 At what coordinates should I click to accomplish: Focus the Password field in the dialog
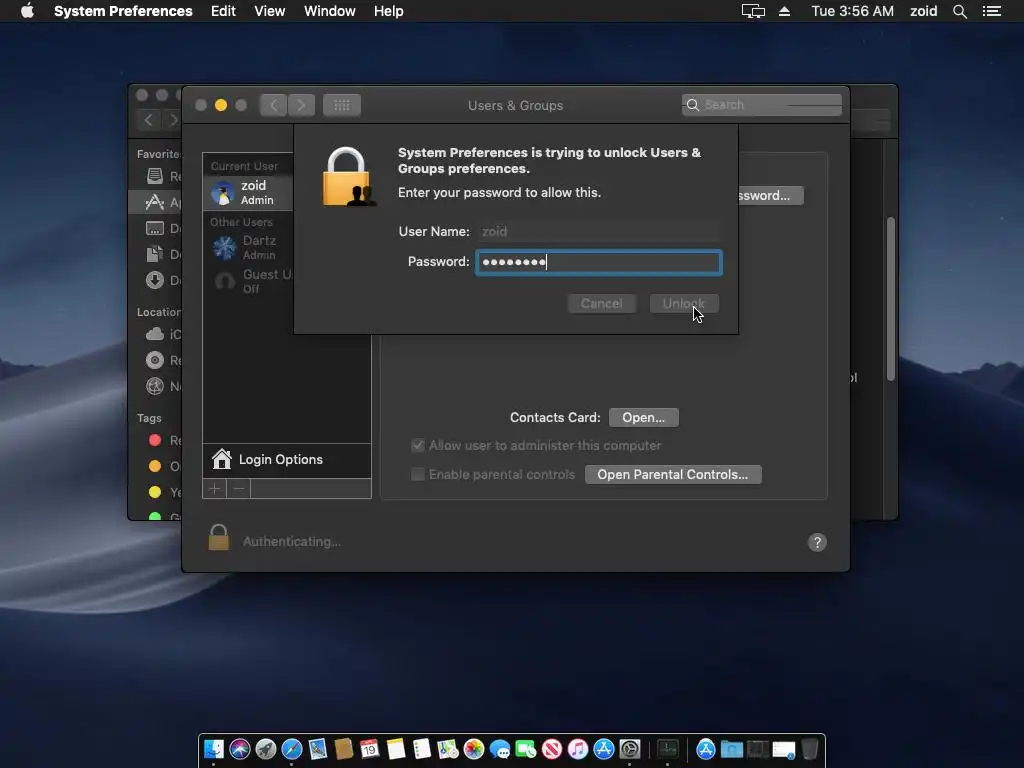[x=599, y=262]
